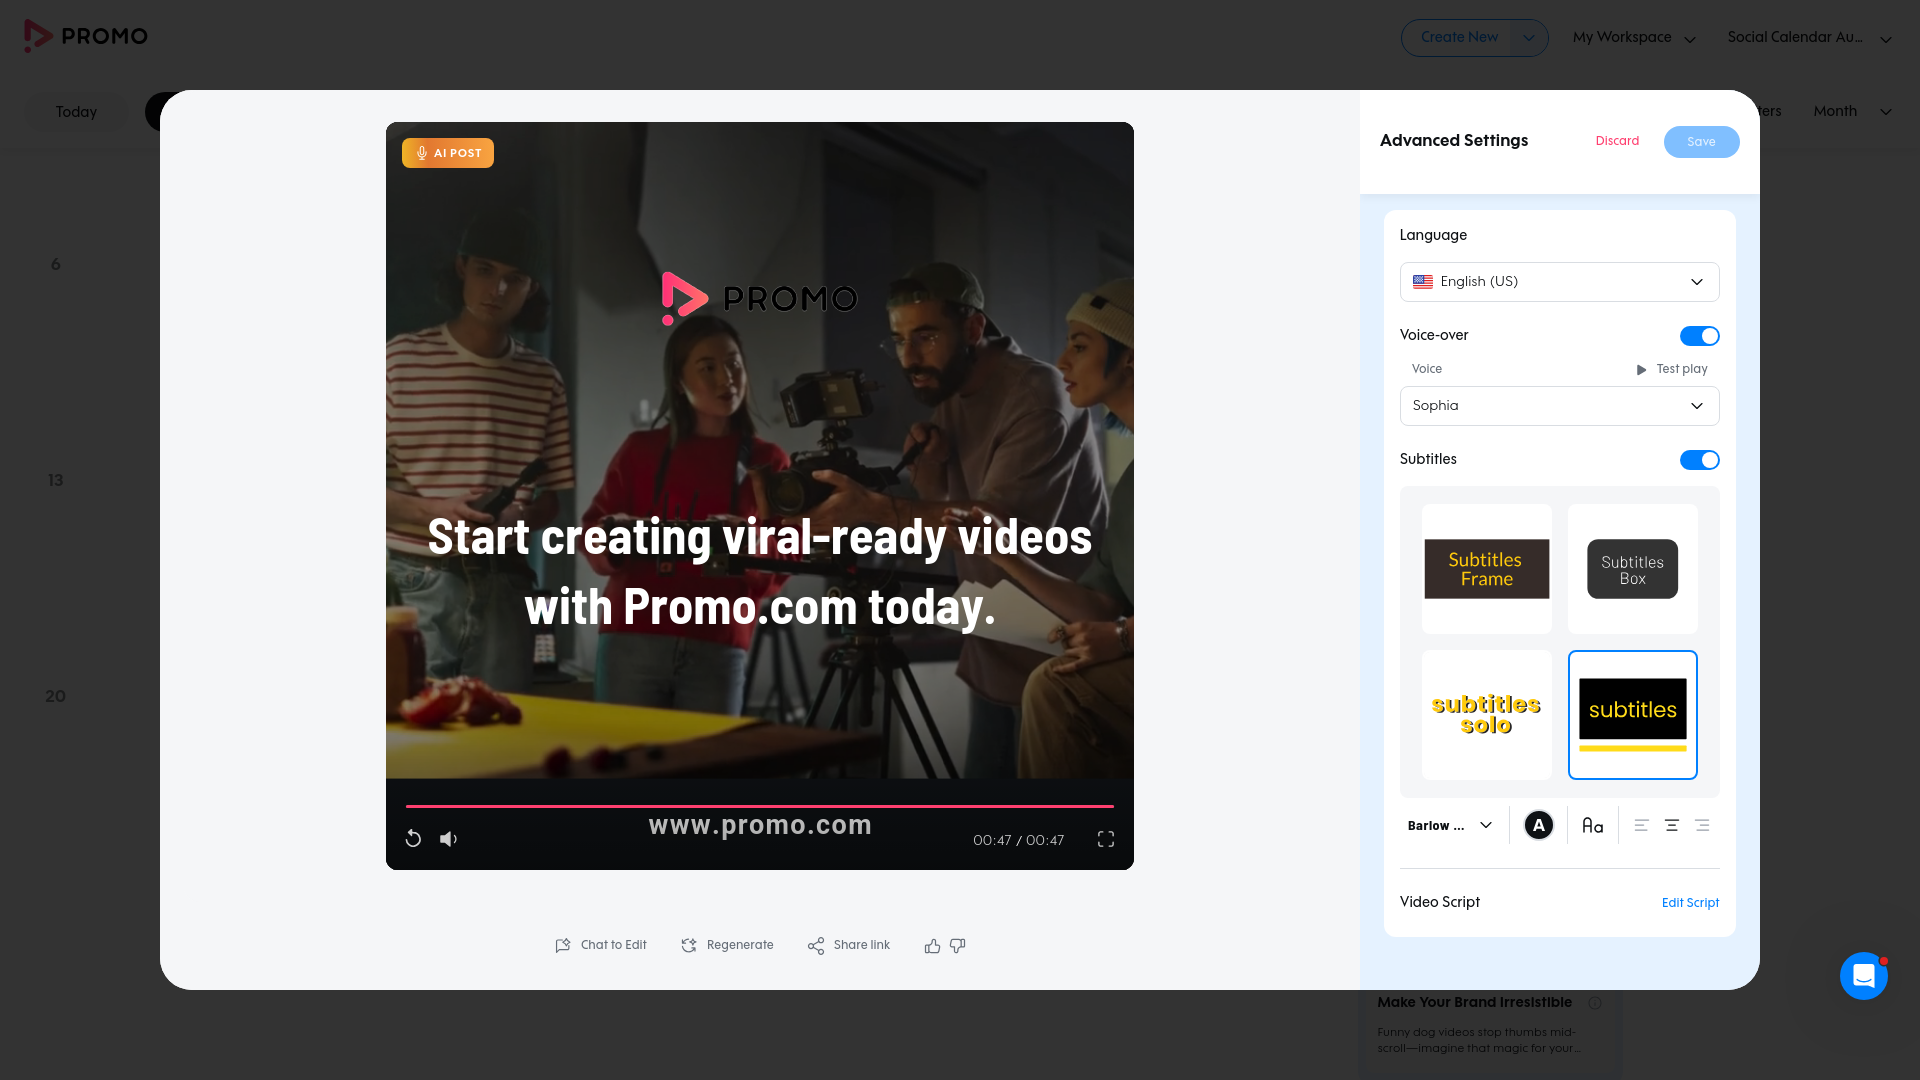Viewport: 1920px width, 1080px height.
Task: Center-align the subtitles text
Action: point(1671,826)
